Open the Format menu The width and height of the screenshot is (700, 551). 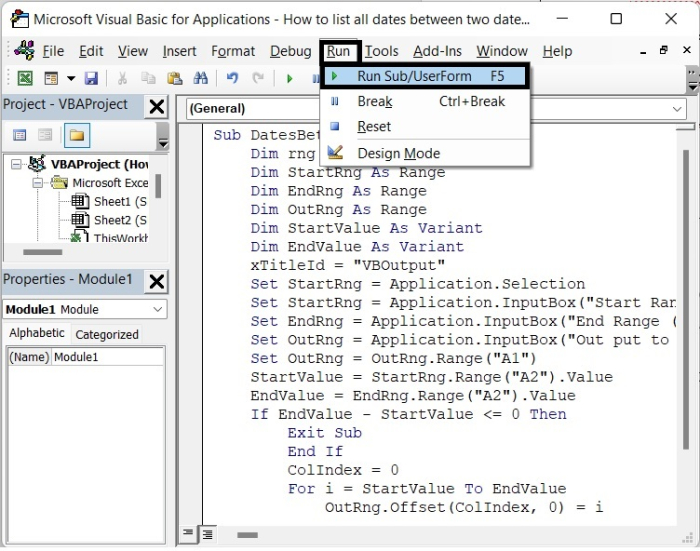pyautogui.click(x=233, y=51)
